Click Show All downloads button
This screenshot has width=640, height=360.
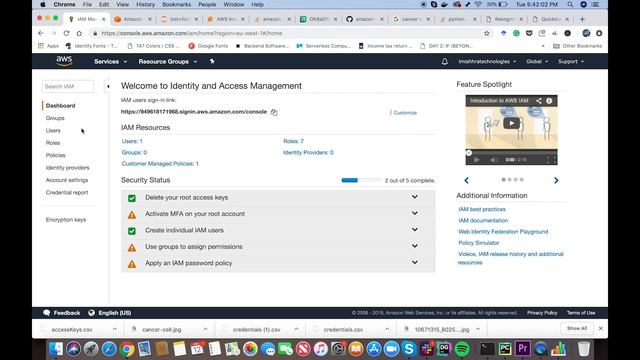[x=577, y=328]
